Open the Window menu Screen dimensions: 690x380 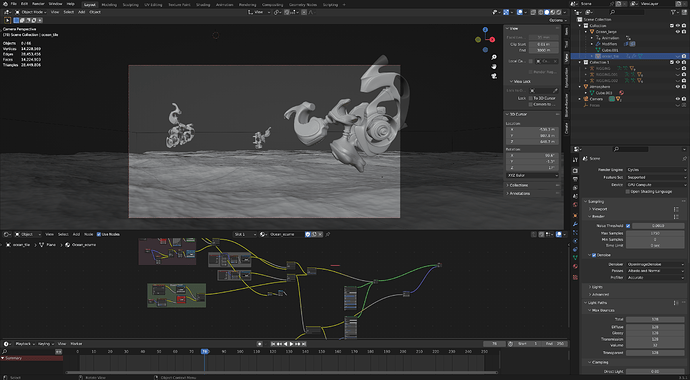tap(55, 4)
